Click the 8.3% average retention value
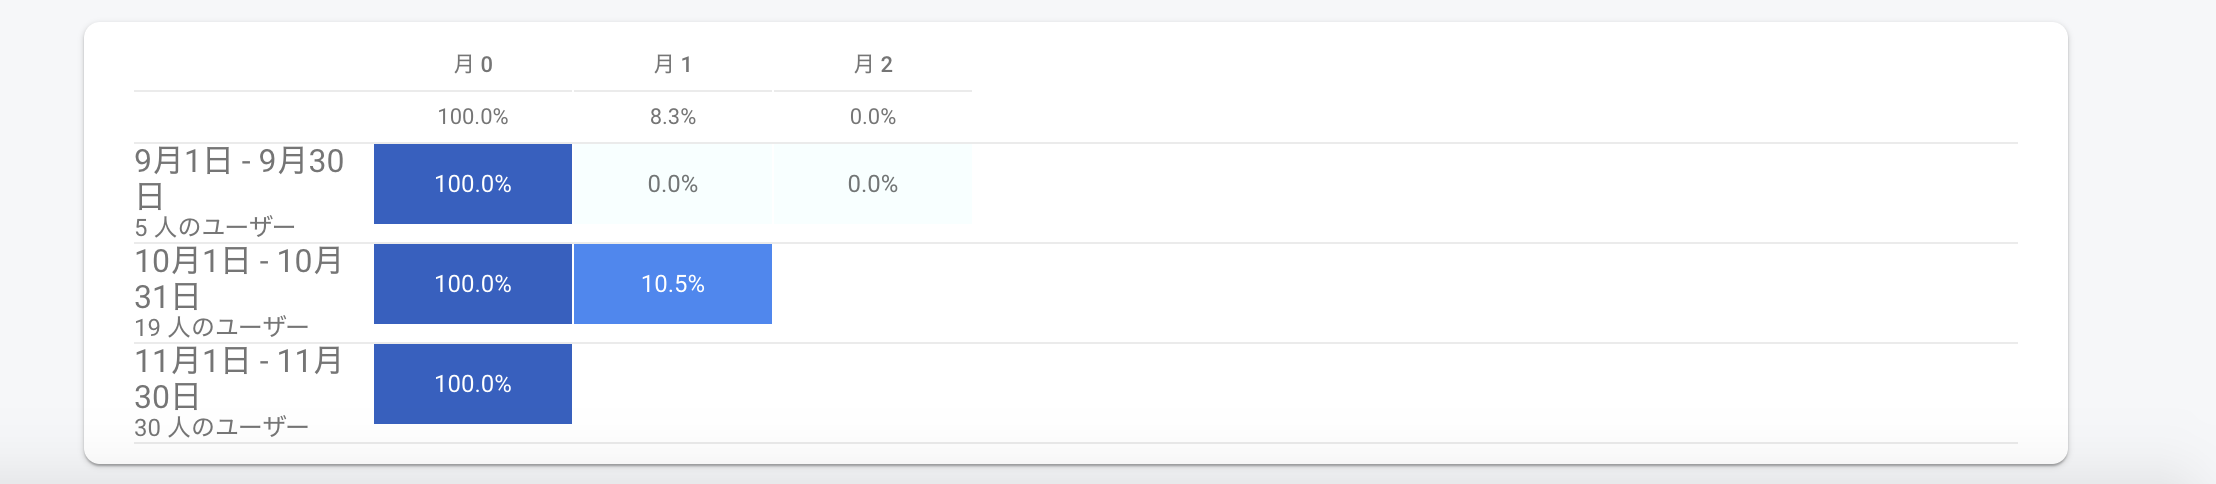Viewport: 2216px width, 484px height. (673, 117)
